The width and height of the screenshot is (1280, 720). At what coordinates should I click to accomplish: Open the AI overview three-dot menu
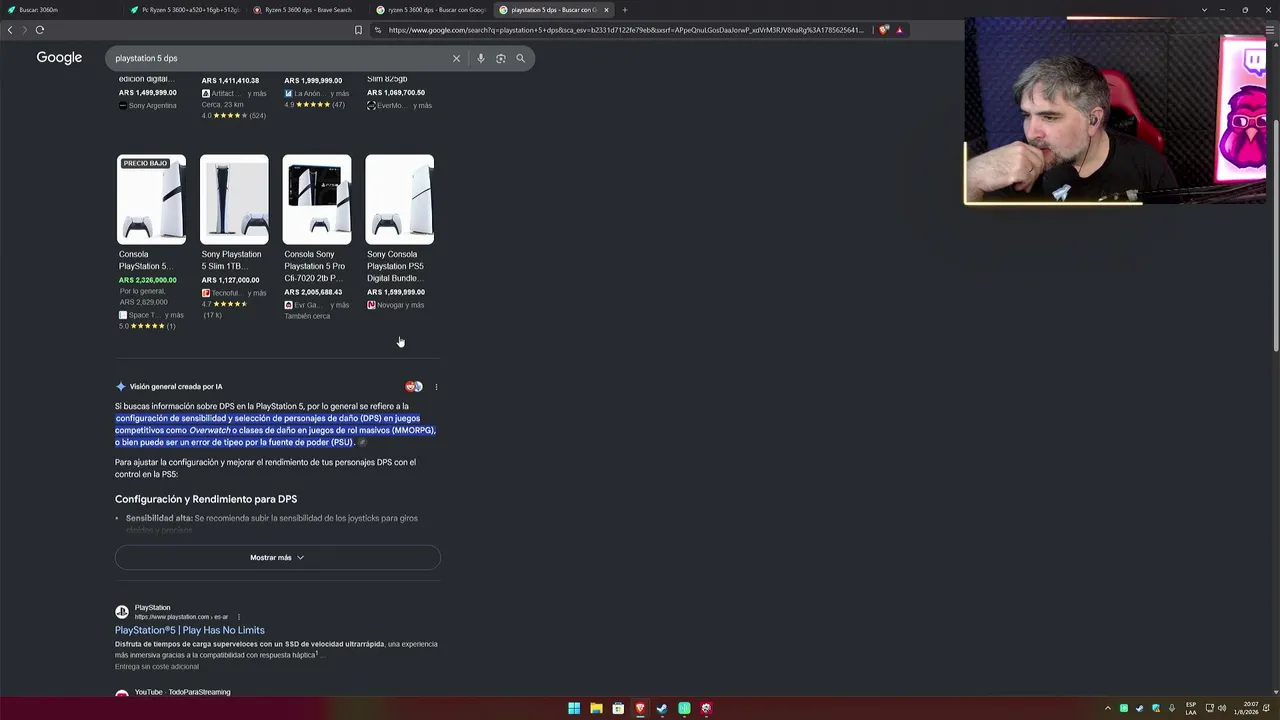tap(436, 387)
